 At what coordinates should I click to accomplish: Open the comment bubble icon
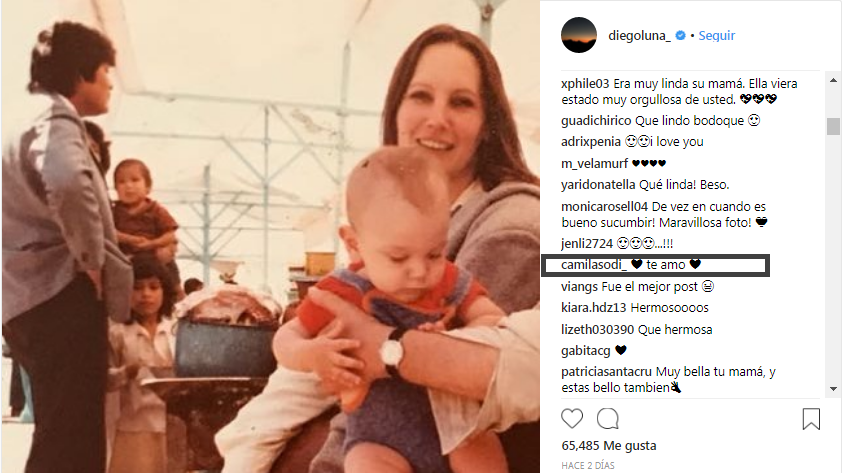608,419
